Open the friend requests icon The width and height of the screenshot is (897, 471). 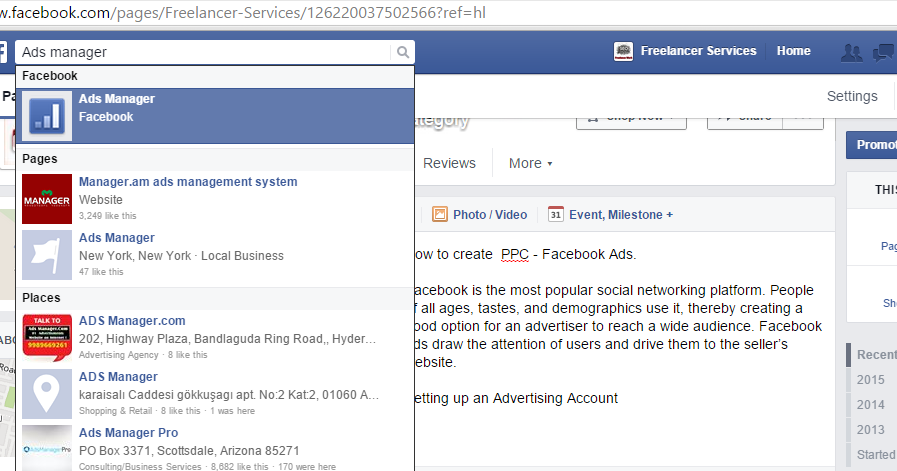pyautogui.click(x=851, y=52)
